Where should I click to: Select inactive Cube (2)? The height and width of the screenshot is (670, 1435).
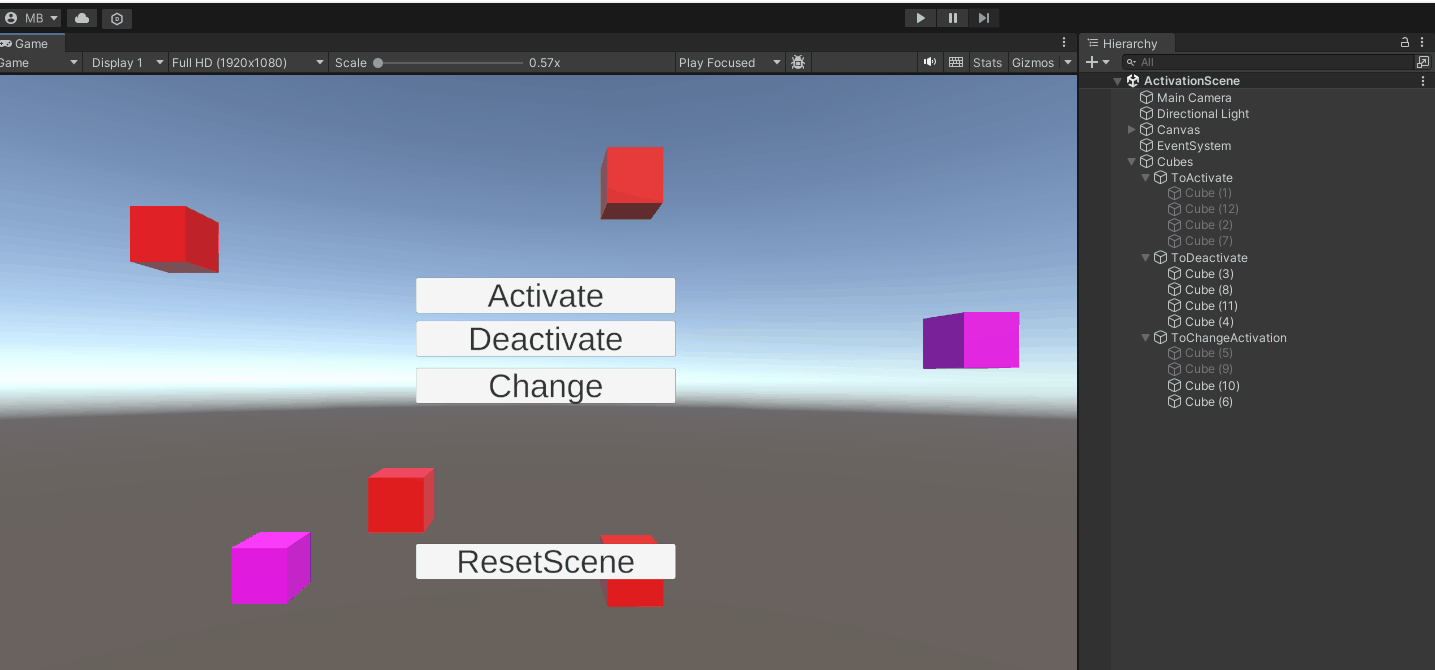pyautogui.click(x=1208, y=225)
